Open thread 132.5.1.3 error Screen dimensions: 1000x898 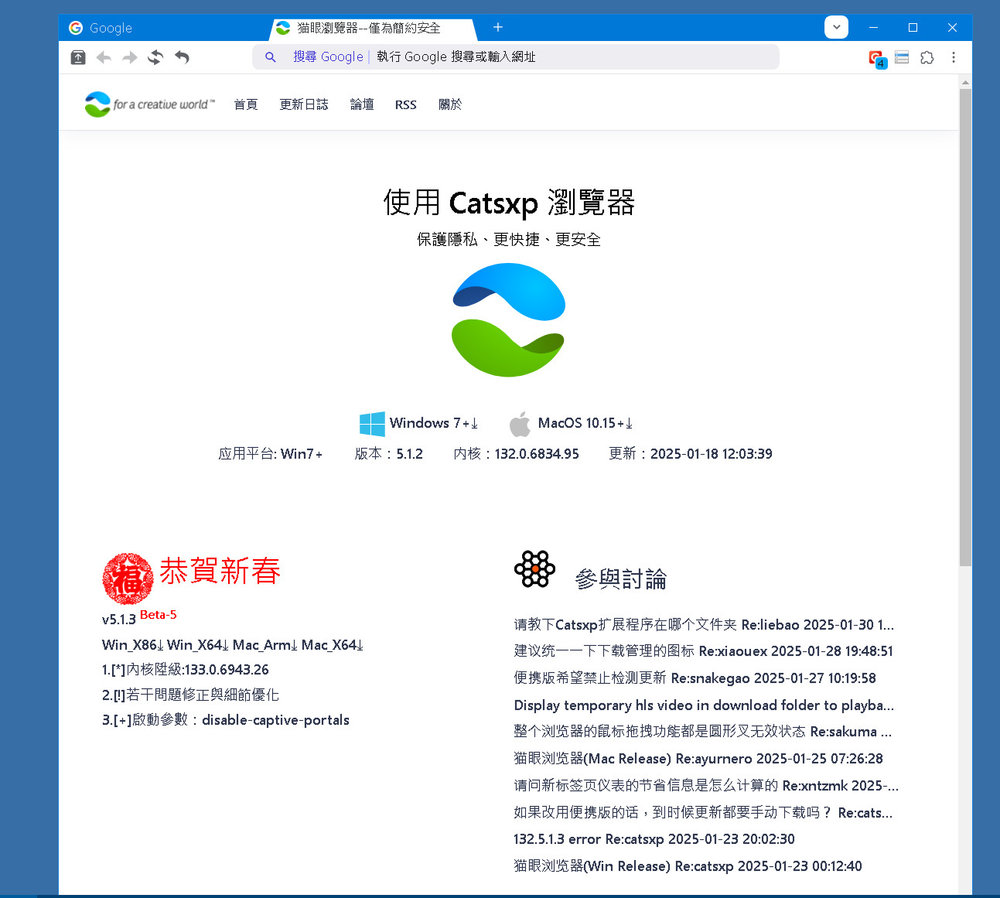(654, 839)
